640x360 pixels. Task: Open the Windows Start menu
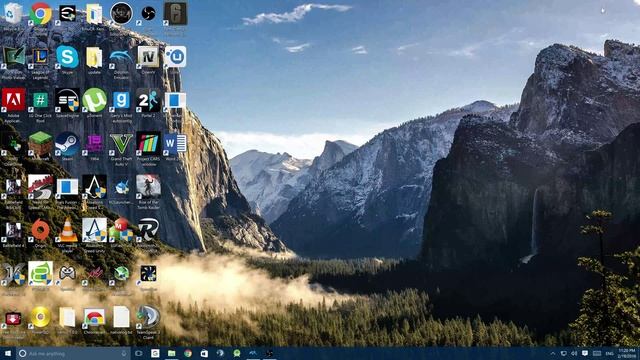click(8, 353)
